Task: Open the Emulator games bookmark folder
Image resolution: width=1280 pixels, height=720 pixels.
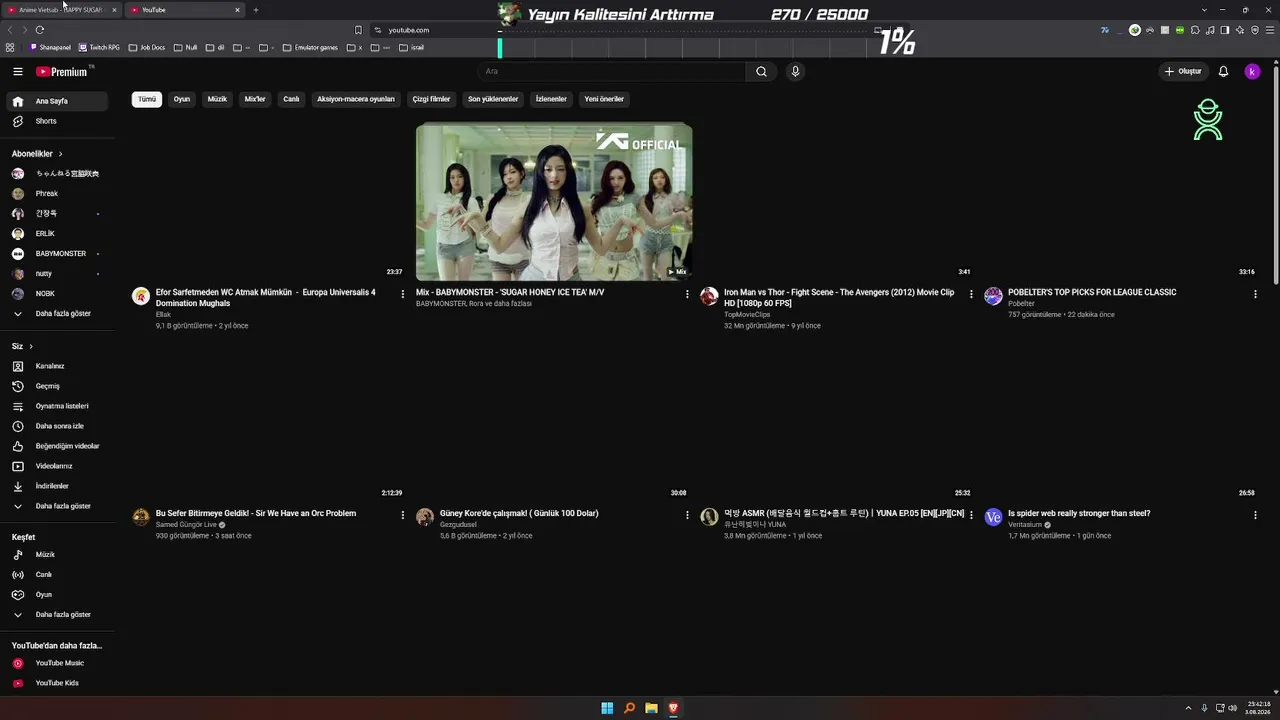Action: (x=310, y=47)
